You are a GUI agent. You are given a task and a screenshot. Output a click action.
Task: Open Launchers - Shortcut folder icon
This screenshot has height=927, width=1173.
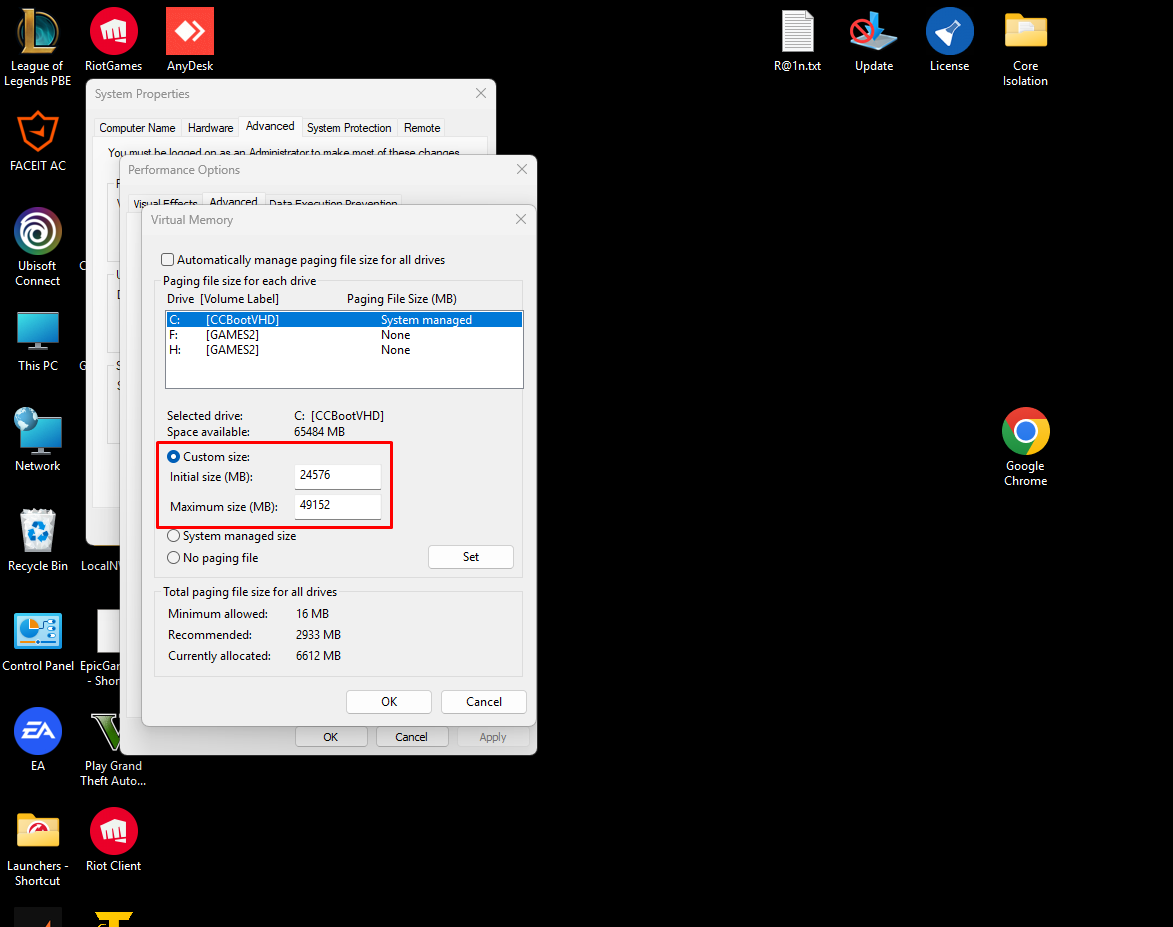37,848
